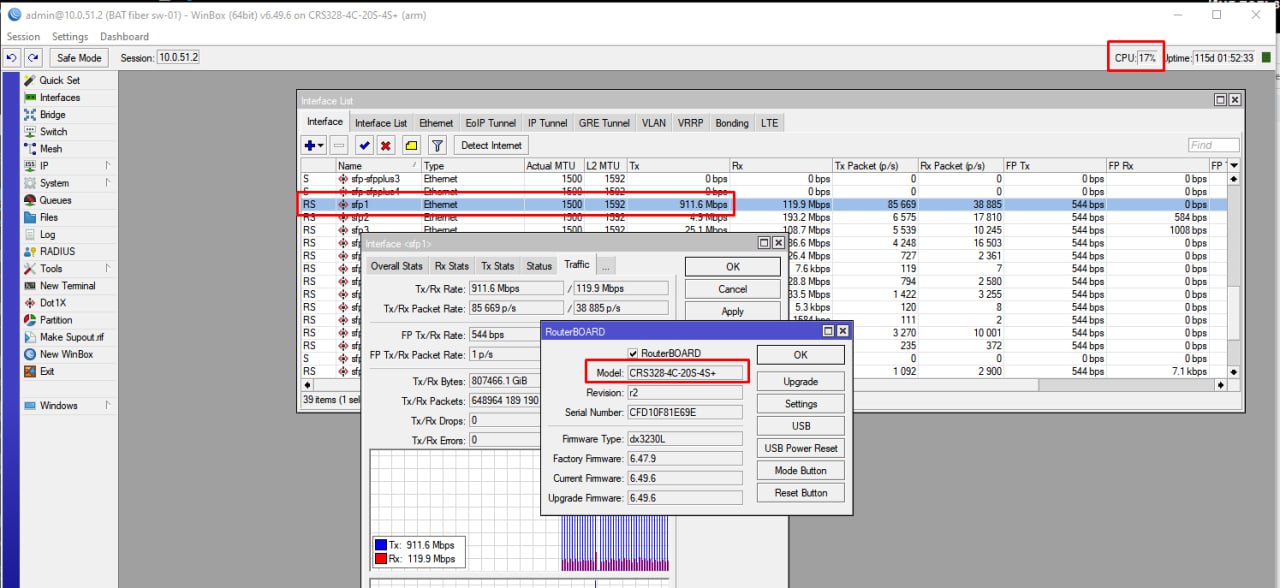Screen dimensions: 1280x588
Task: Click the Undo arrow icon
Action: pyautogui.click(x=13, y=58)
